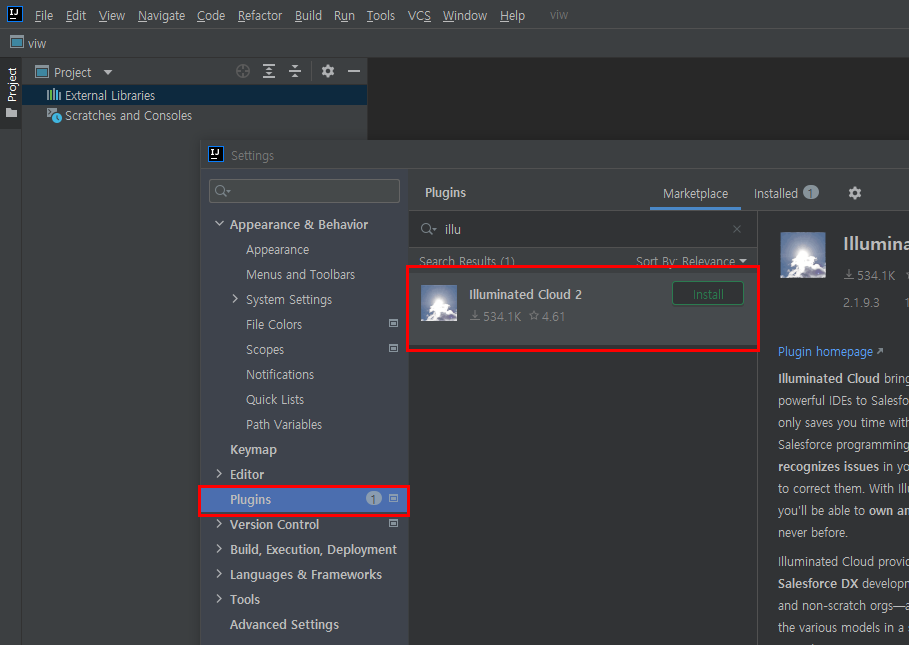Open the Help menu
909x645 pixels.
(512, 16)
